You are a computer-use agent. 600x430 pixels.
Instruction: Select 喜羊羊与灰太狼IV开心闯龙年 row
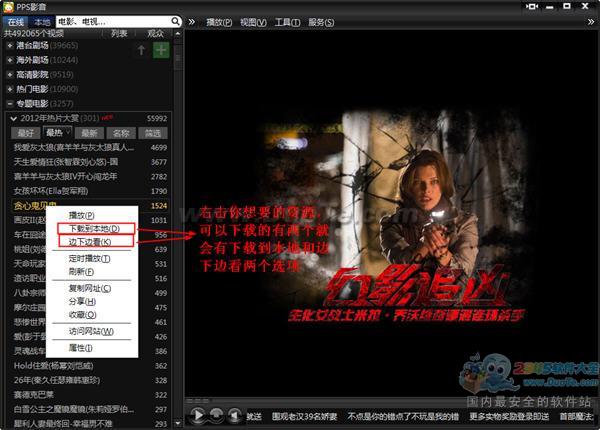(x=90, y=177)
